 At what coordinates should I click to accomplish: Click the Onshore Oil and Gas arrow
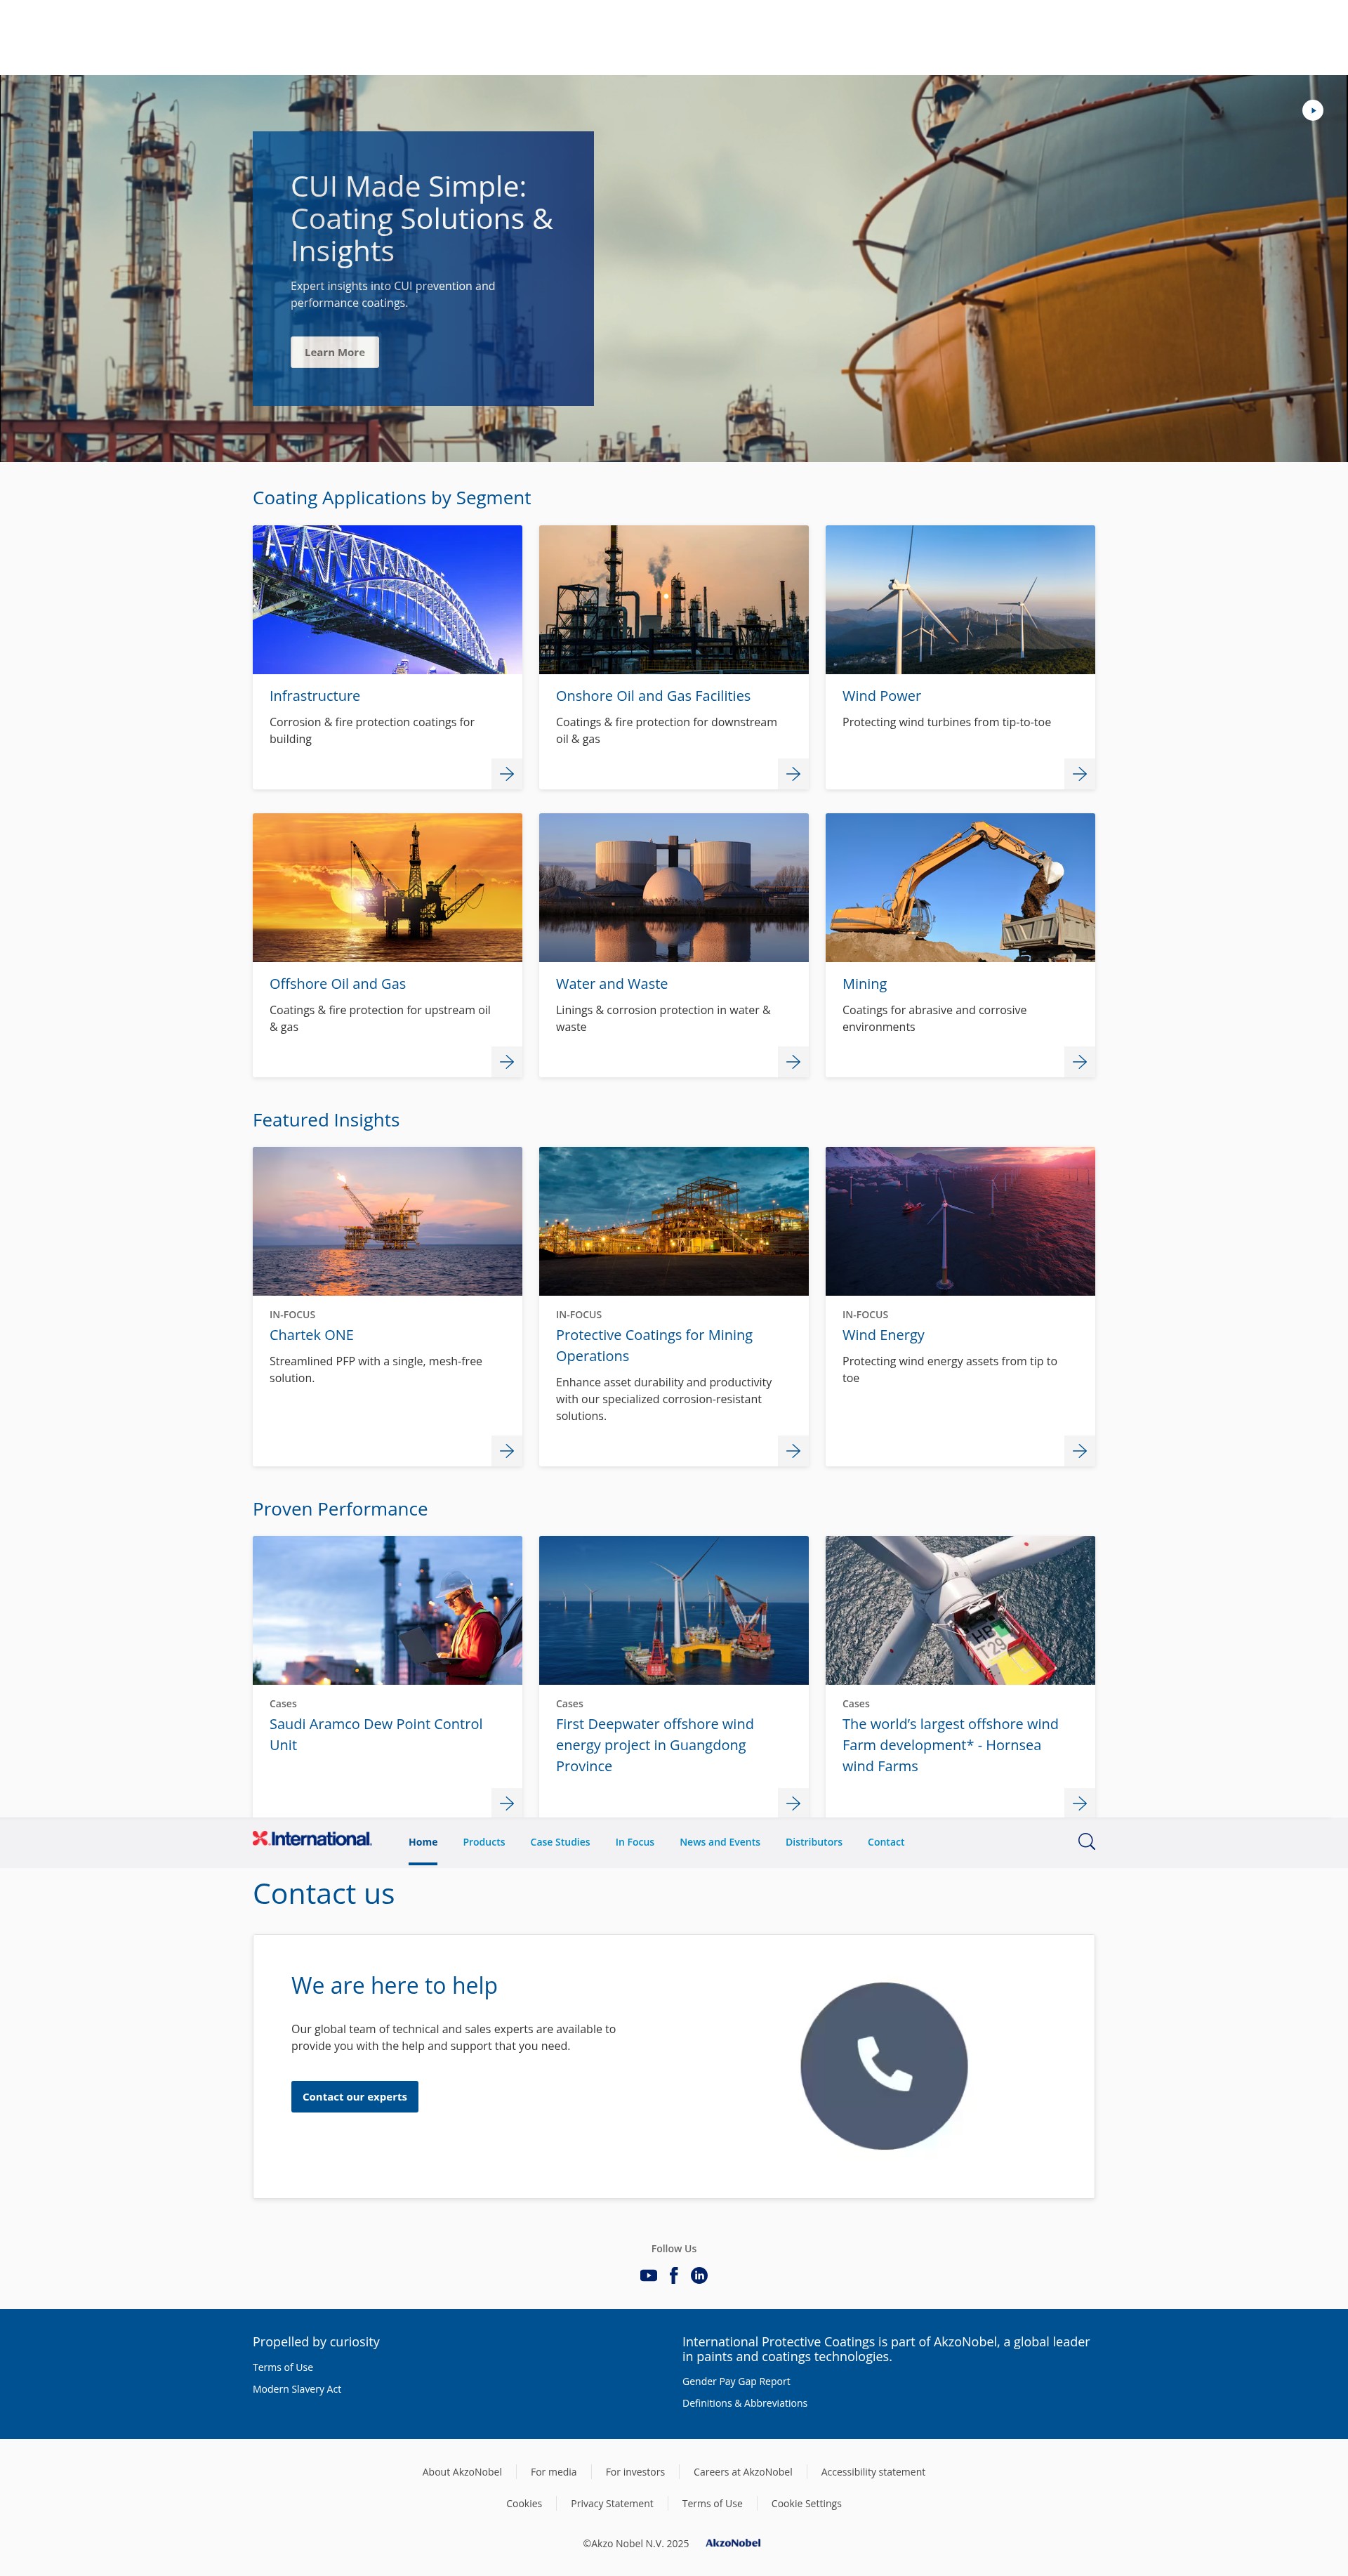pos(793,774)
